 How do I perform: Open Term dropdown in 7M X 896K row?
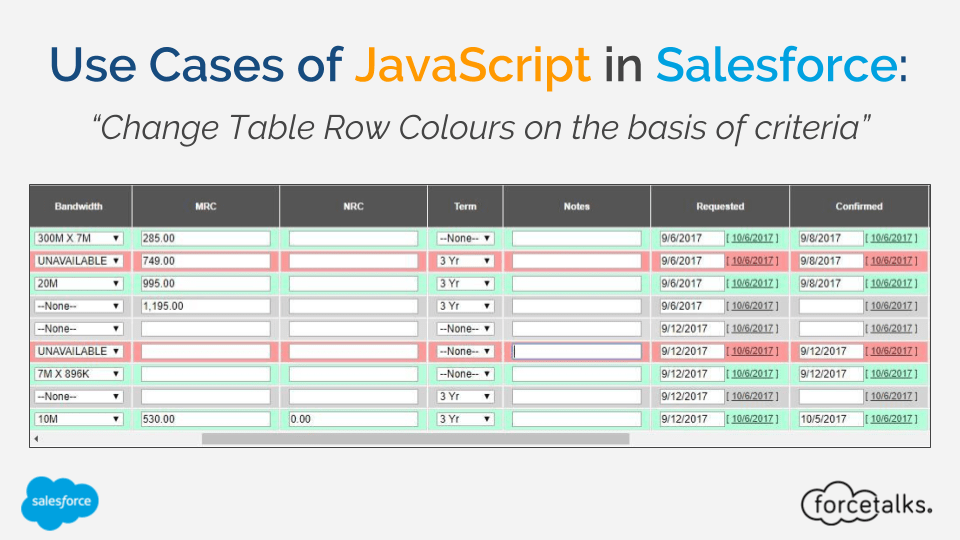click(x=465, y=374)
